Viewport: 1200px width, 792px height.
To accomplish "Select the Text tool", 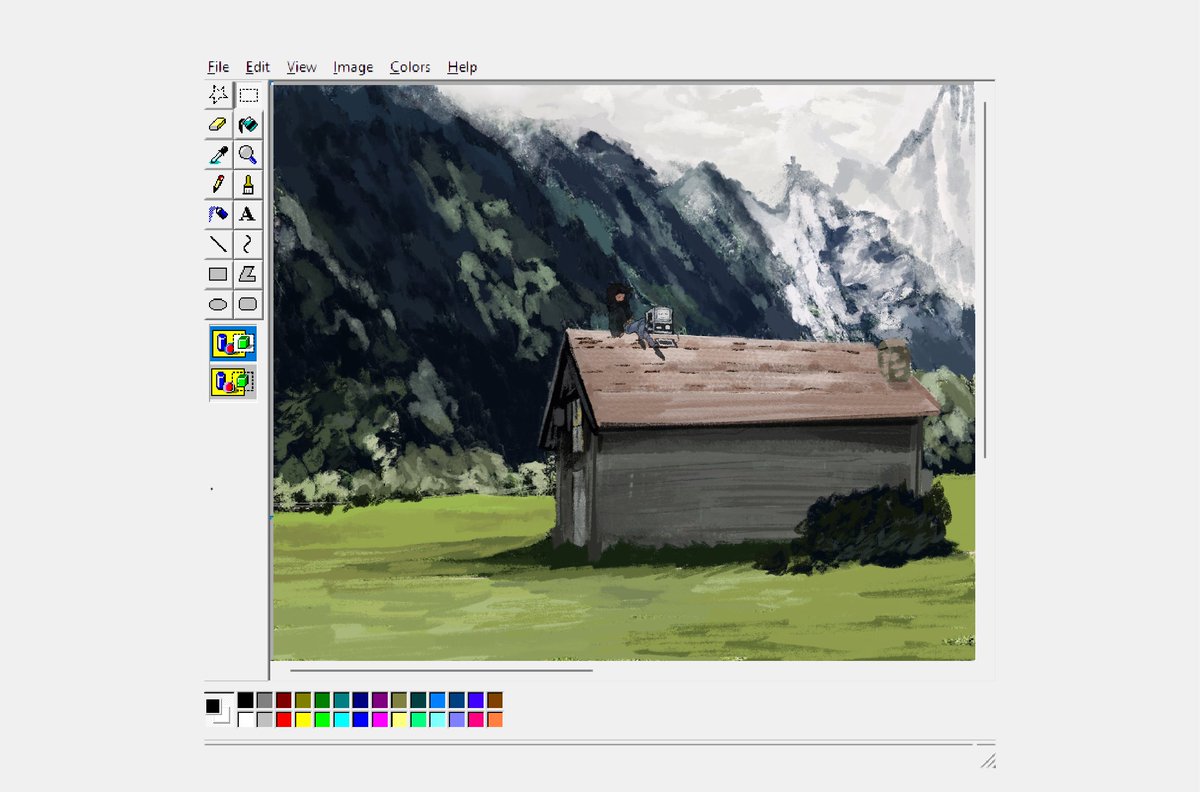I will 248,214.
